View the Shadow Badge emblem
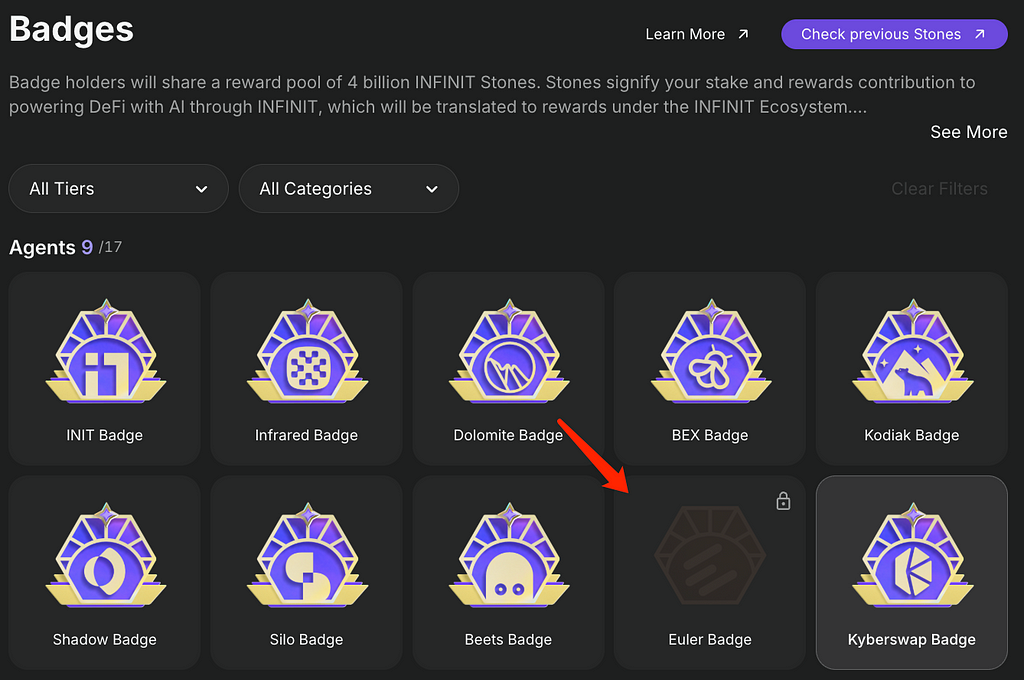This screenshot has height=680, width=1024. point(105,555)
